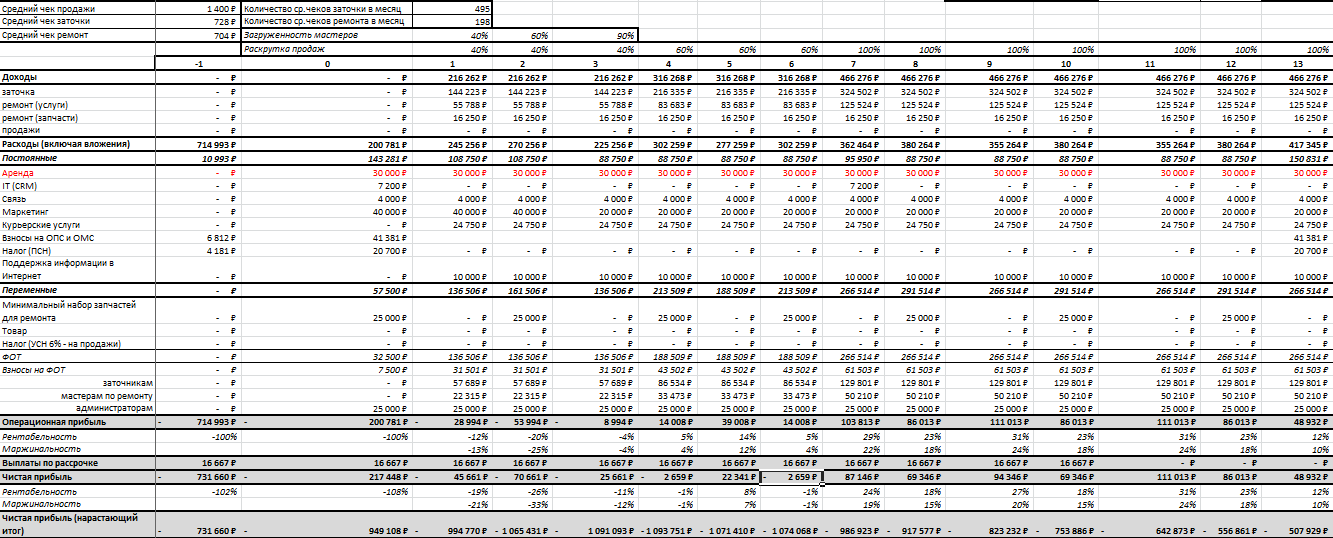Click the -1 period column header

pyautogui.click(x=198, y=63)
